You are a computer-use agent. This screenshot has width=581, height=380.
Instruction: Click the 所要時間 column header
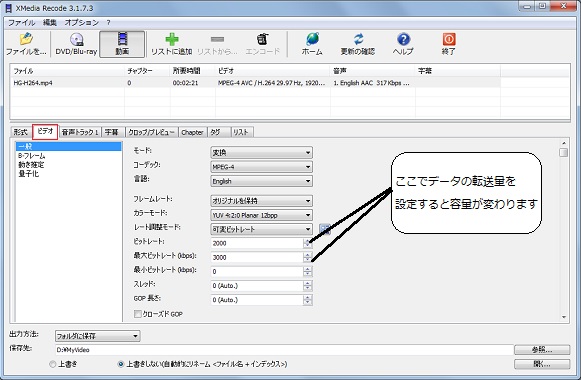(193, 71)
